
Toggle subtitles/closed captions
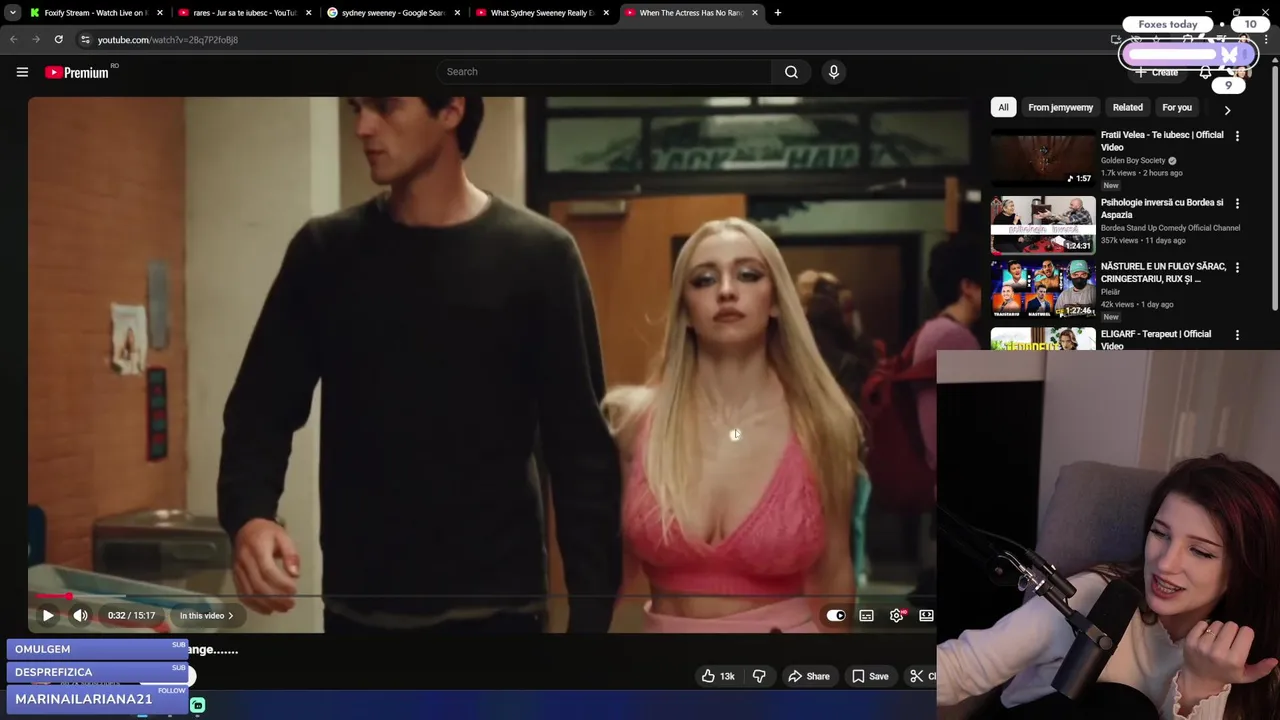[866, 616]
